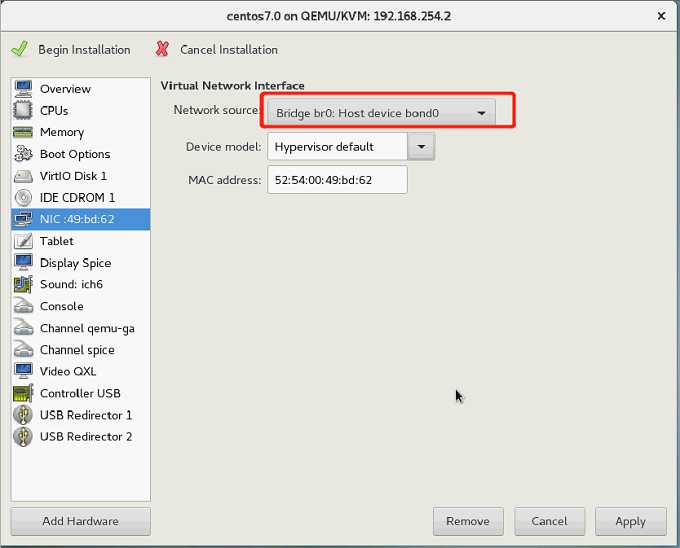680x548 pixels.
Task: Click Begin Installation label
Action: 84,50
